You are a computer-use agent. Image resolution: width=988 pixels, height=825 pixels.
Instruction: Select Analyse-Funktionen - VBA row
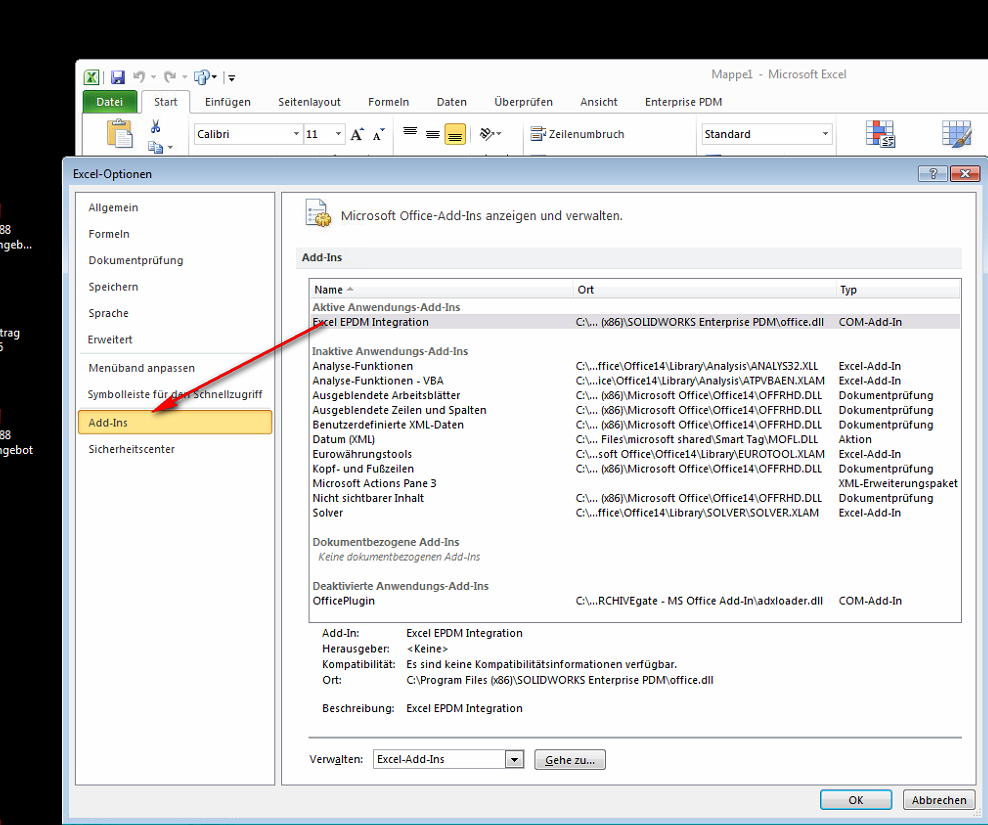635,381
